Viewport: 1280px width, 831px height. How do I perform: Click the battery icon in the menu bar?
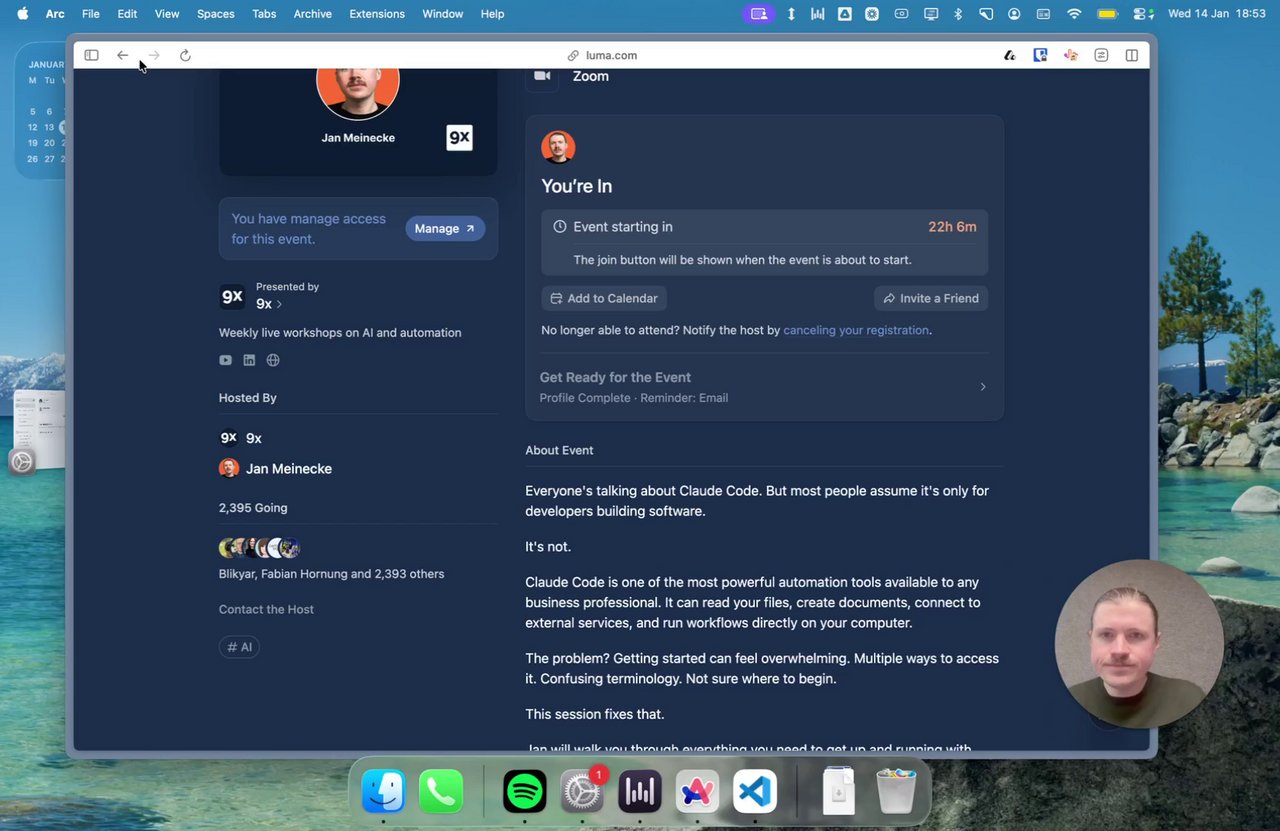click(x=1107, y=14)
